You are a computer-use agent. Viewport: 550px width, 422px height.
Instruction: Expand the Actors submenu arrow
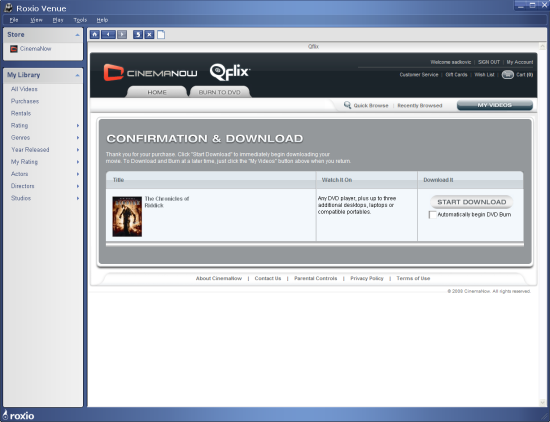point(78,174)
